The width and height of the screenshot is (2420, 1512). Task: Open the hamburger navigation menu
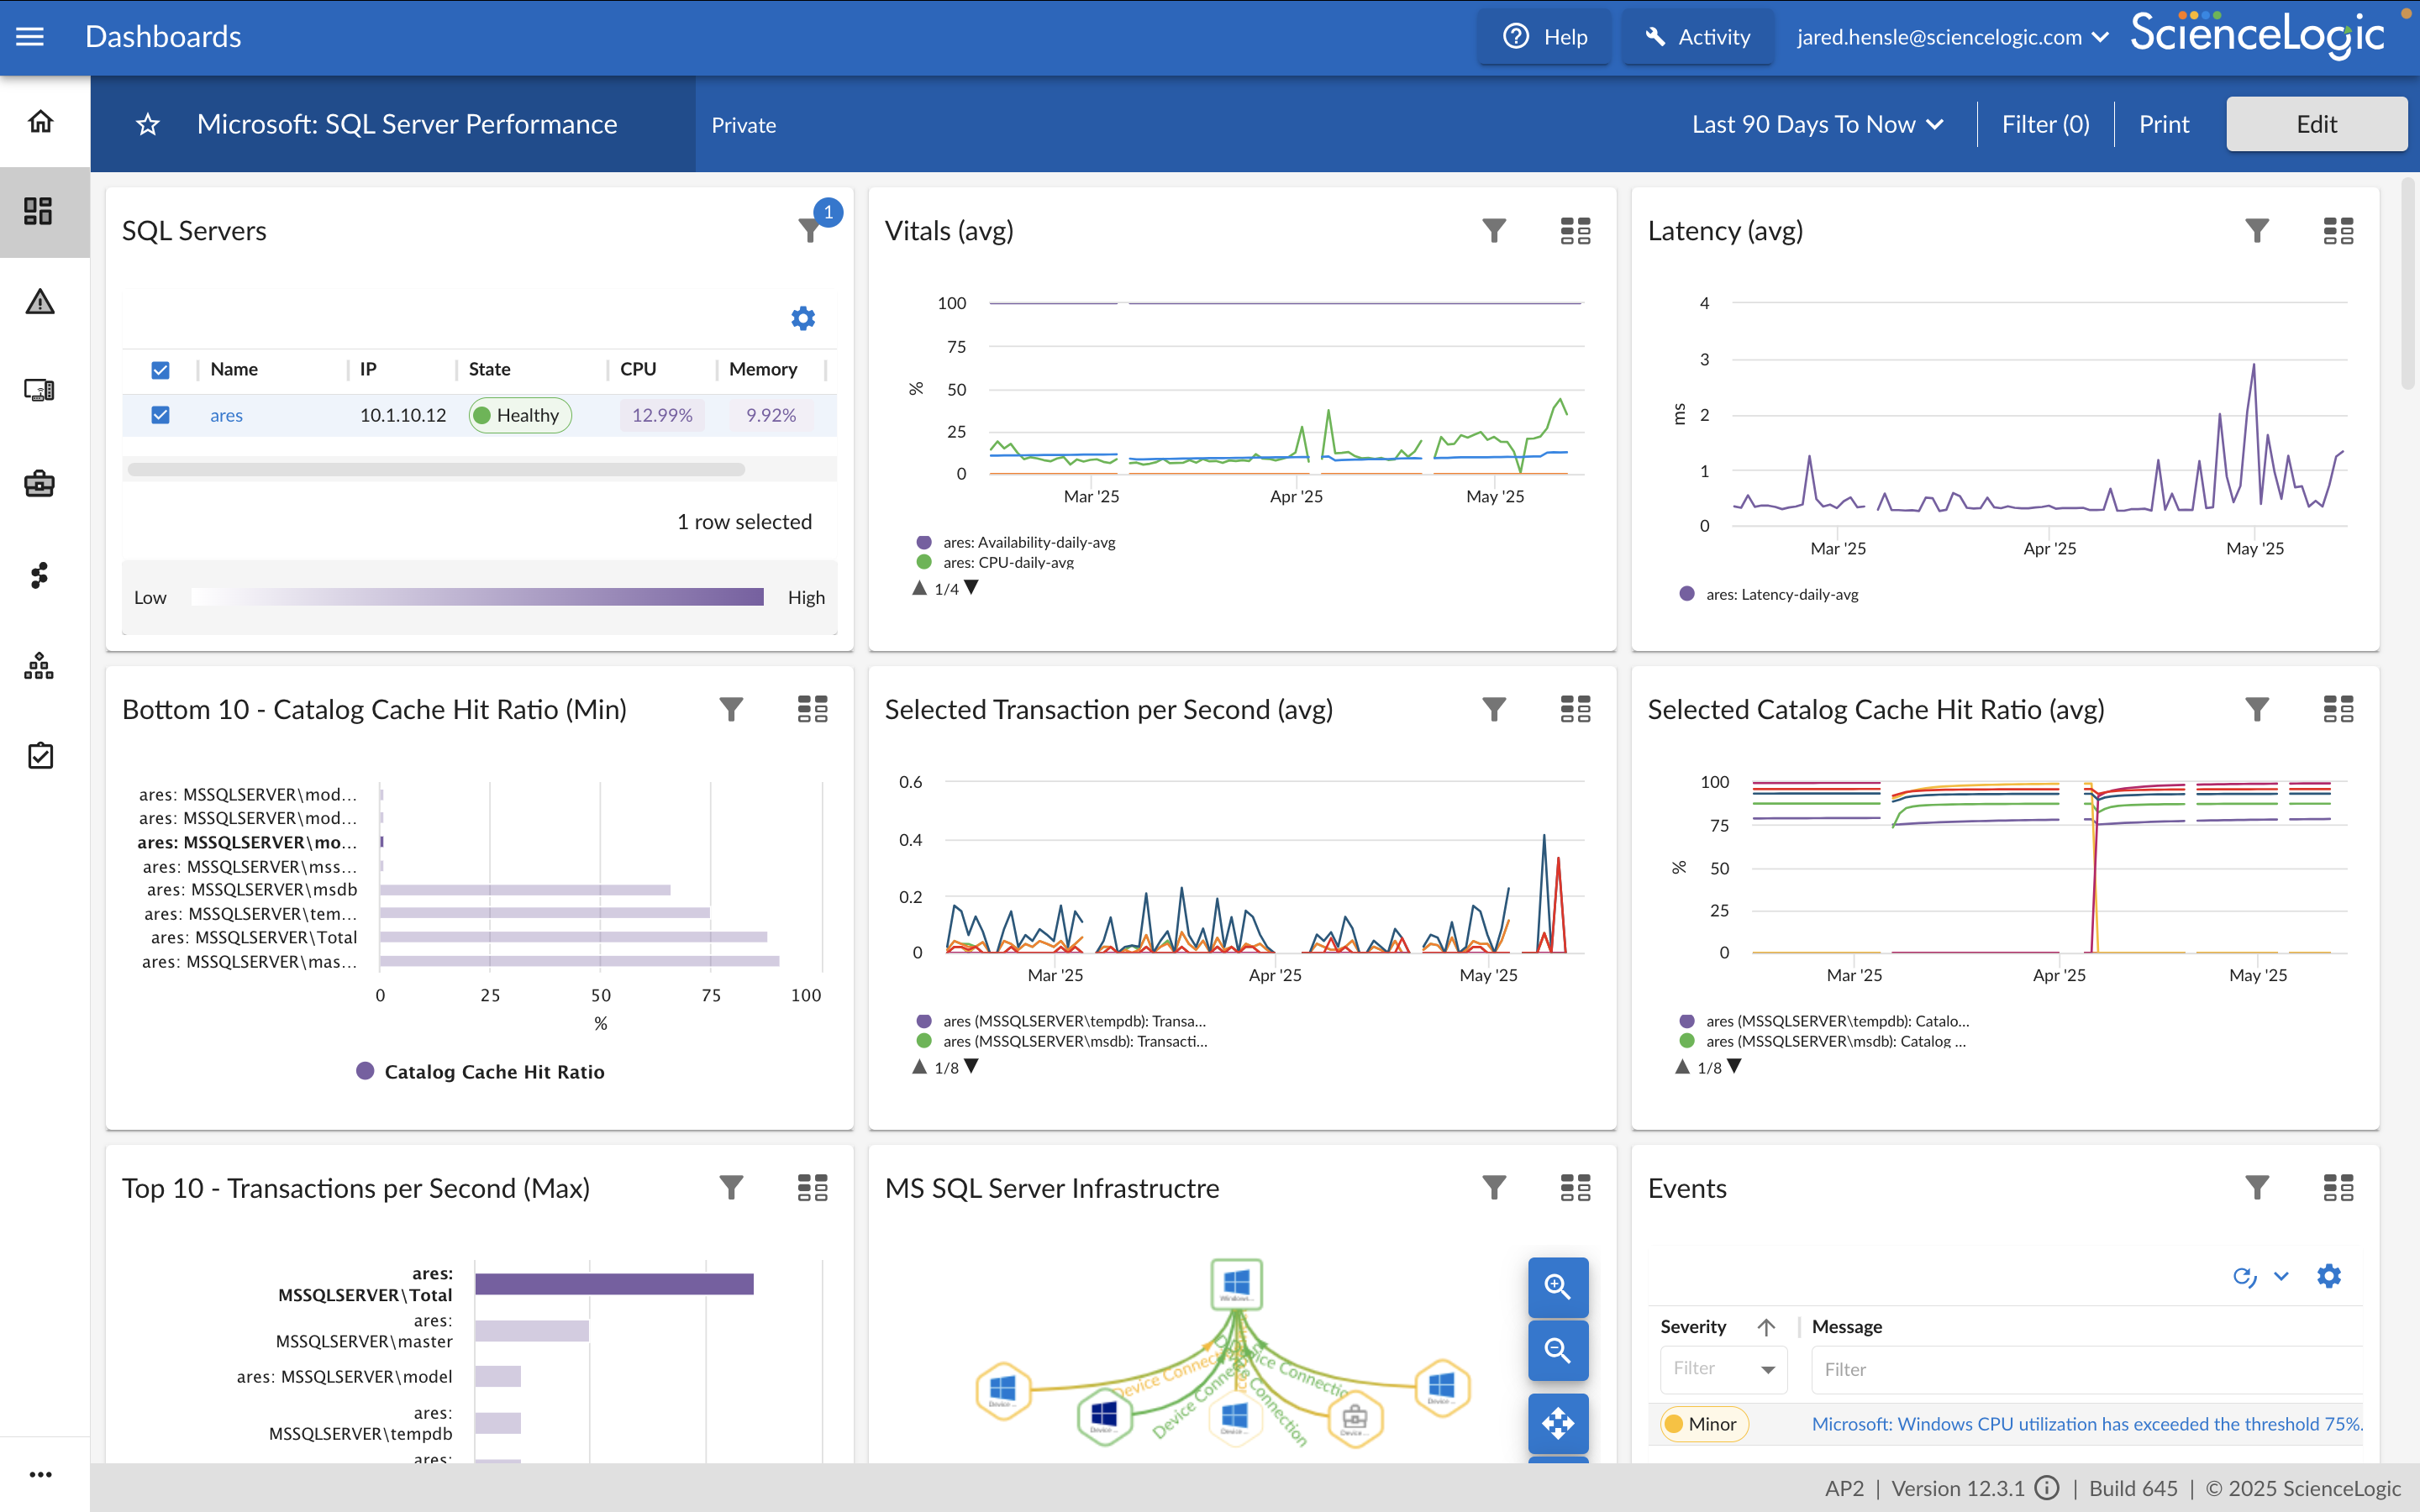click(x=30, y=37)
